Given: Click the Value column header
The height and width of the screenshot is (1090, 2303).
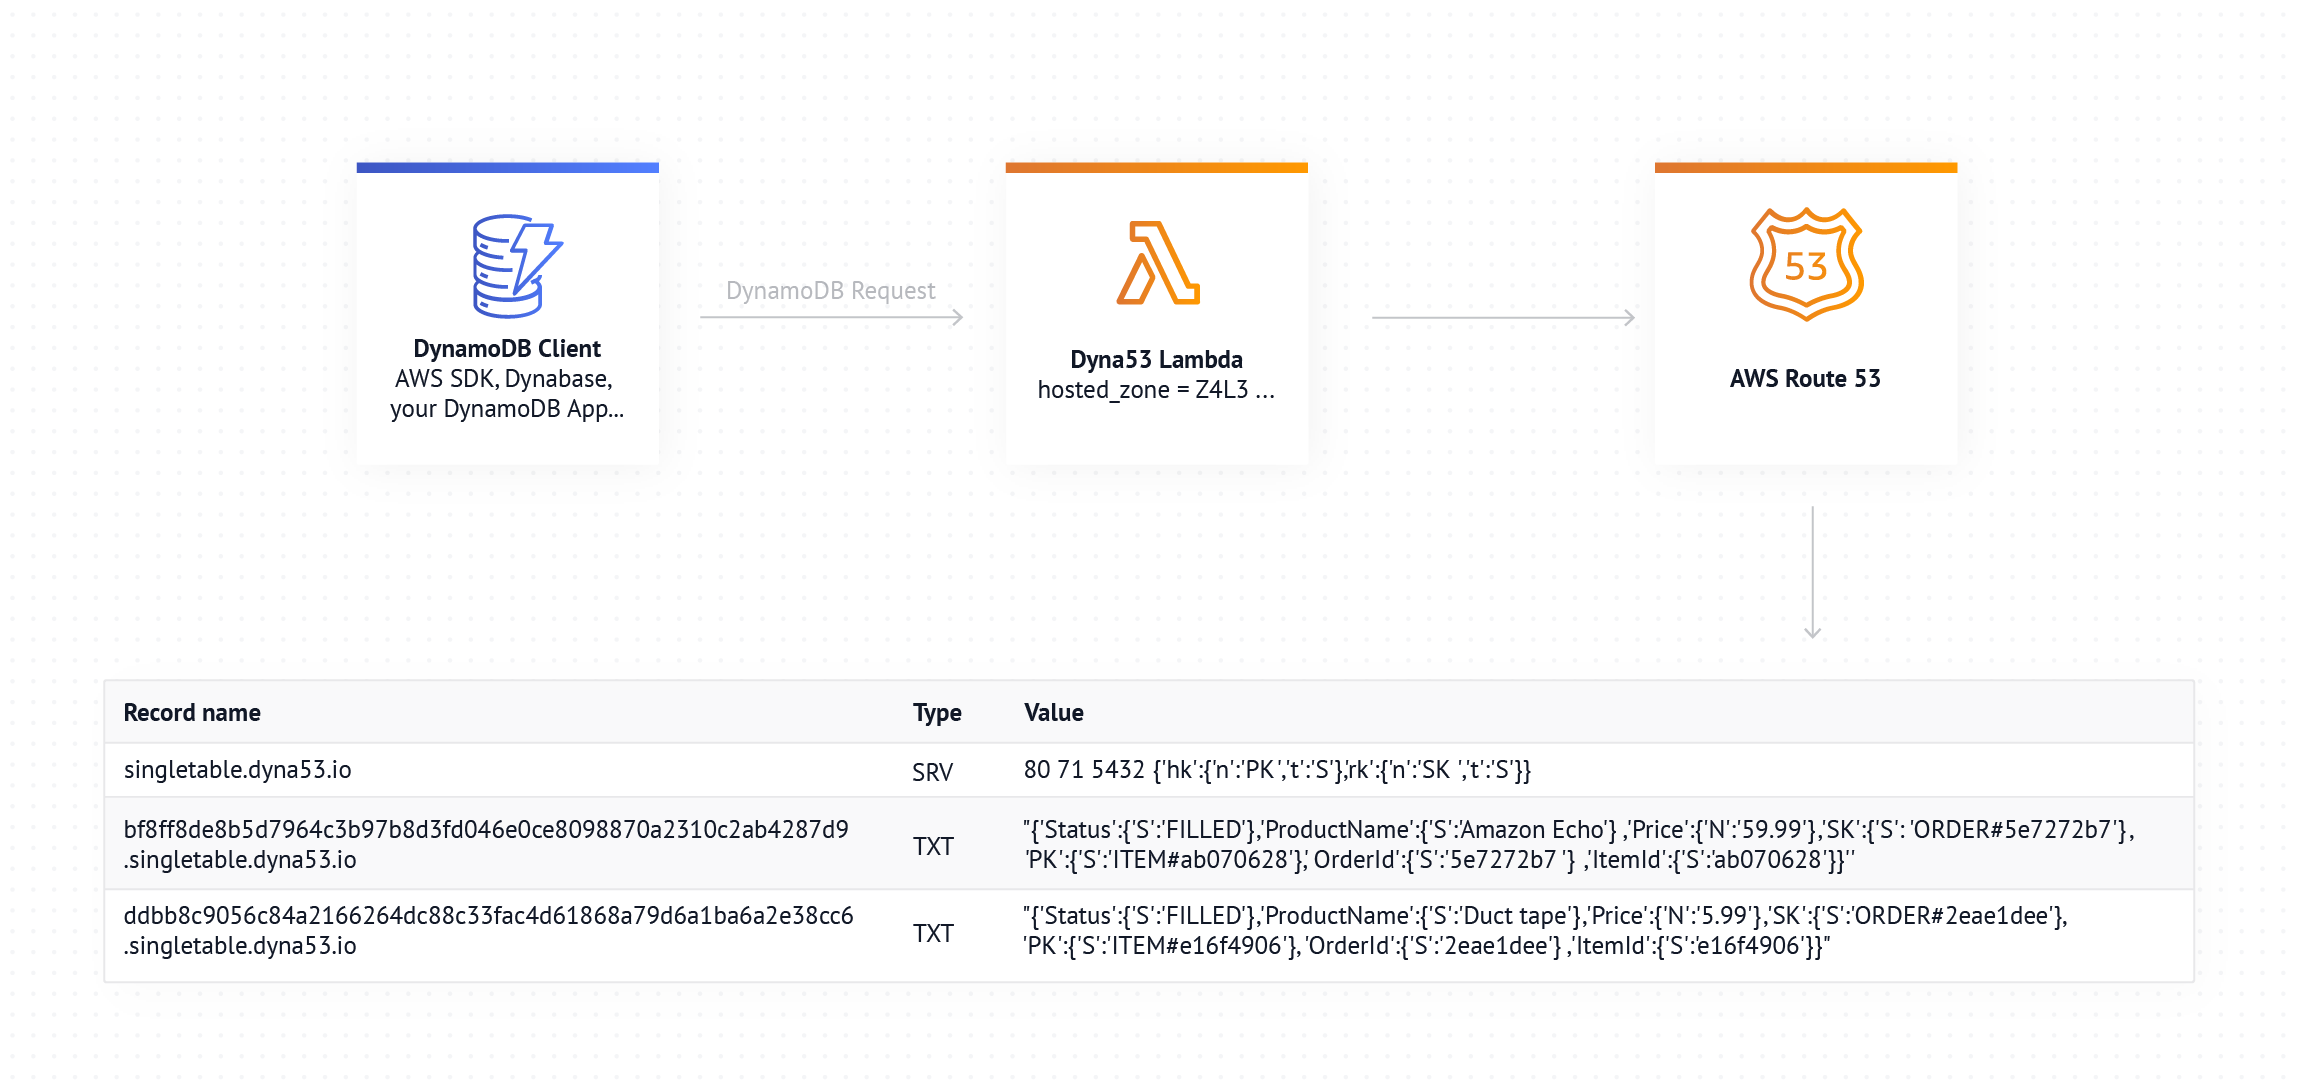Looking at the screenshot, I should point(1054,713).
